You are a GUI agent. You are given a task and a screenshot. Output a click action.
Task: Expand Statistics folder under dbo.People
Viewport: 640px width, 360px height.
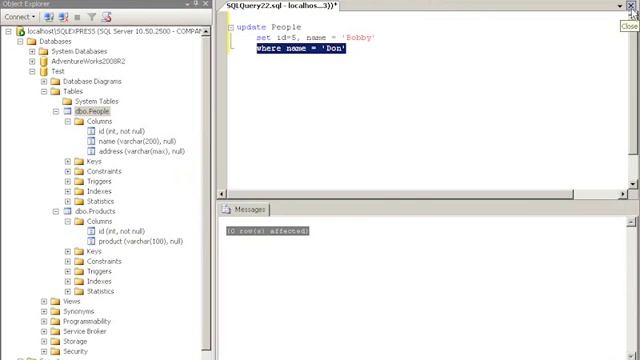(x=68, y=201)
